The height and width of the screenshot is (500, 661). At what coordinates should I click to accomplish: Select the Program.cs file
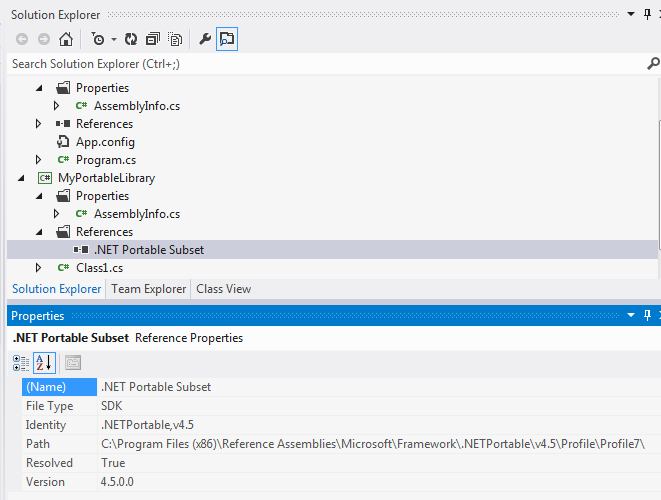(x=106, y=160)
